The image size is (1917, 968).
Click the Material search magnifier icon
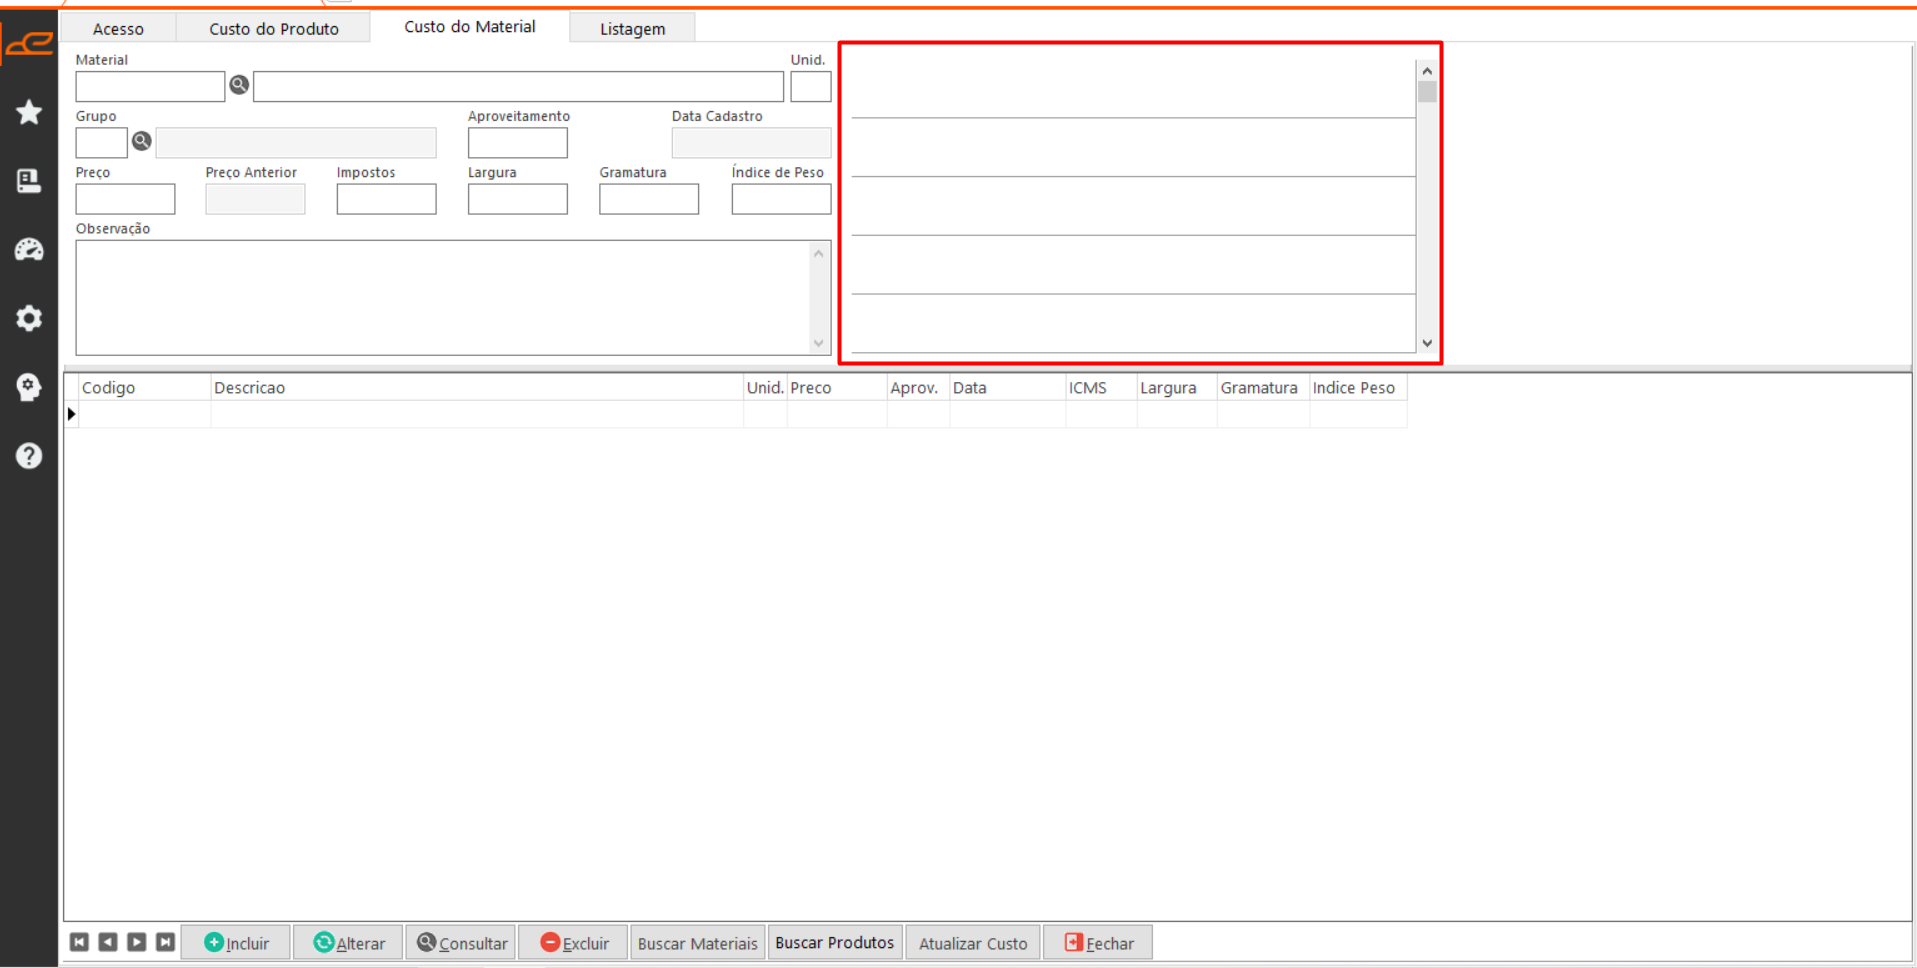coord(239,86)
